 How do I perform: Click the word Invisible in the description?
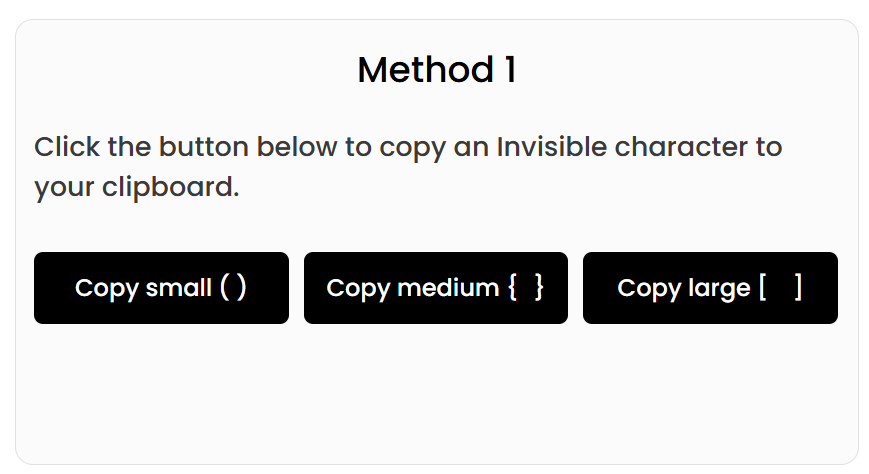point(552,147)
